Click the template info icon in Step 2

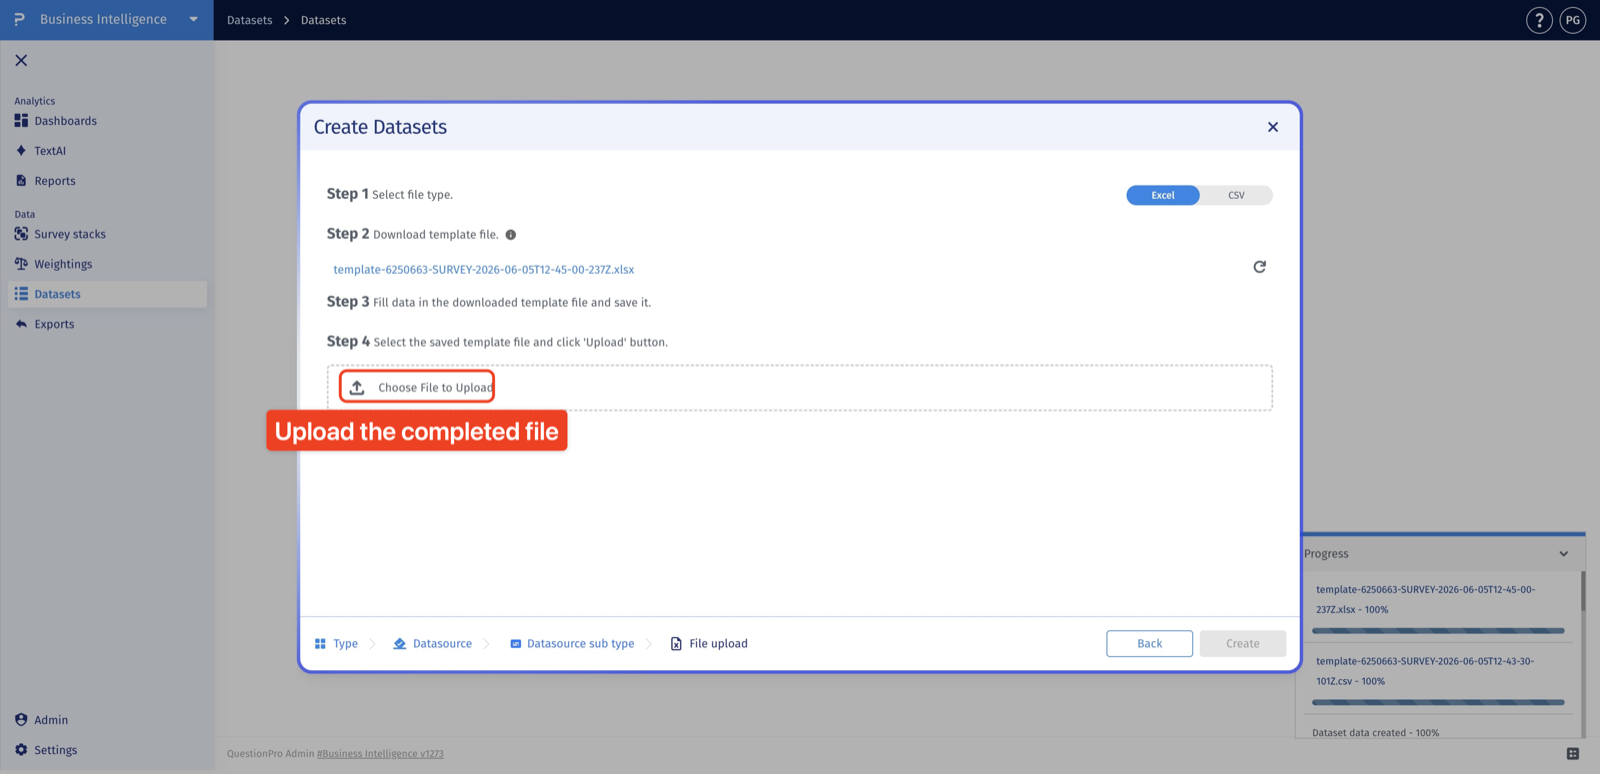(511, 235)
